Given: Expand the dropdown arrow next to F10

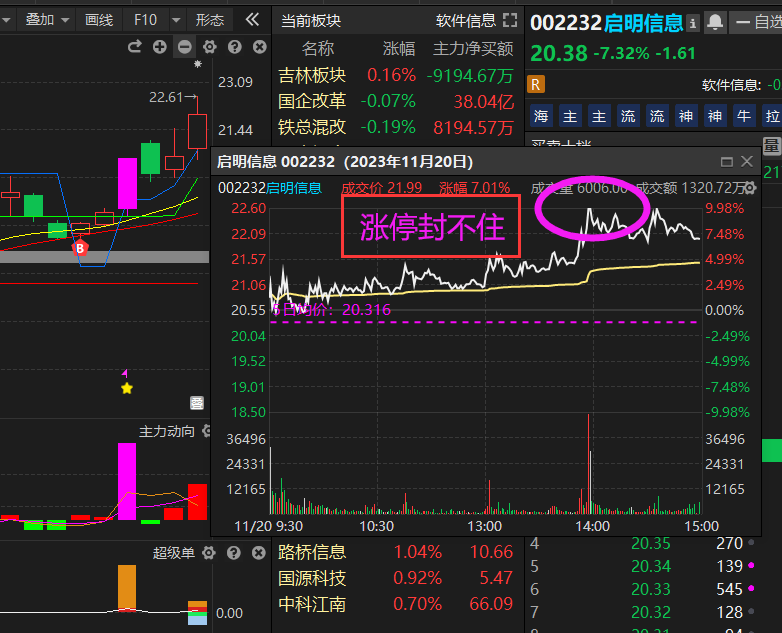Looking at the screenshot, I should tap(176, 20).
